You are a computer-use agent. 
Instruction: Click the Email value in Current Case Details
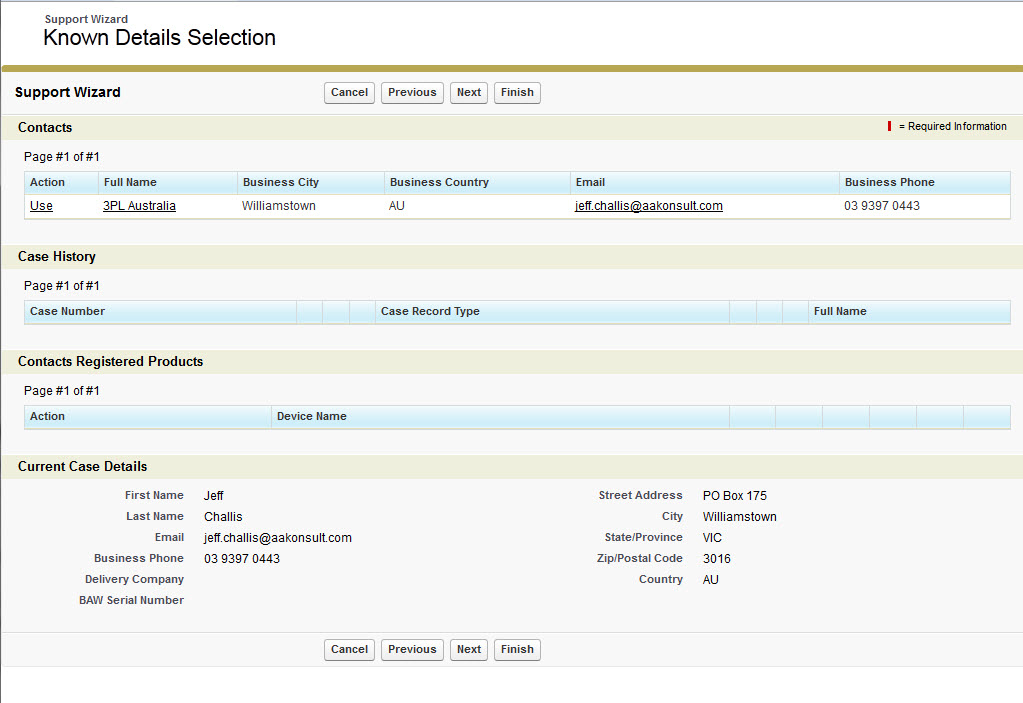(x=277, y=538)
